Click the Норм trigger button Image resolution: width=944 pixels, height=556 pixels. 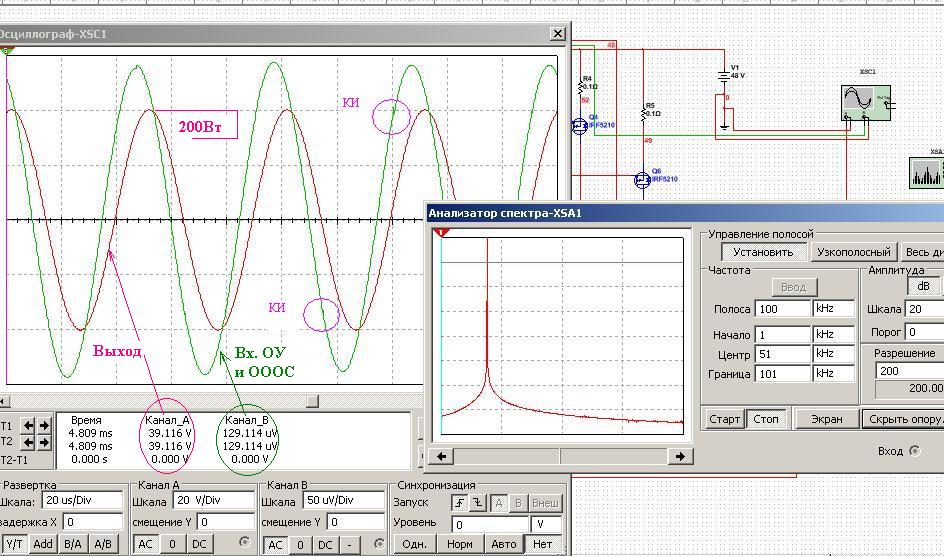tap(459, 544)
